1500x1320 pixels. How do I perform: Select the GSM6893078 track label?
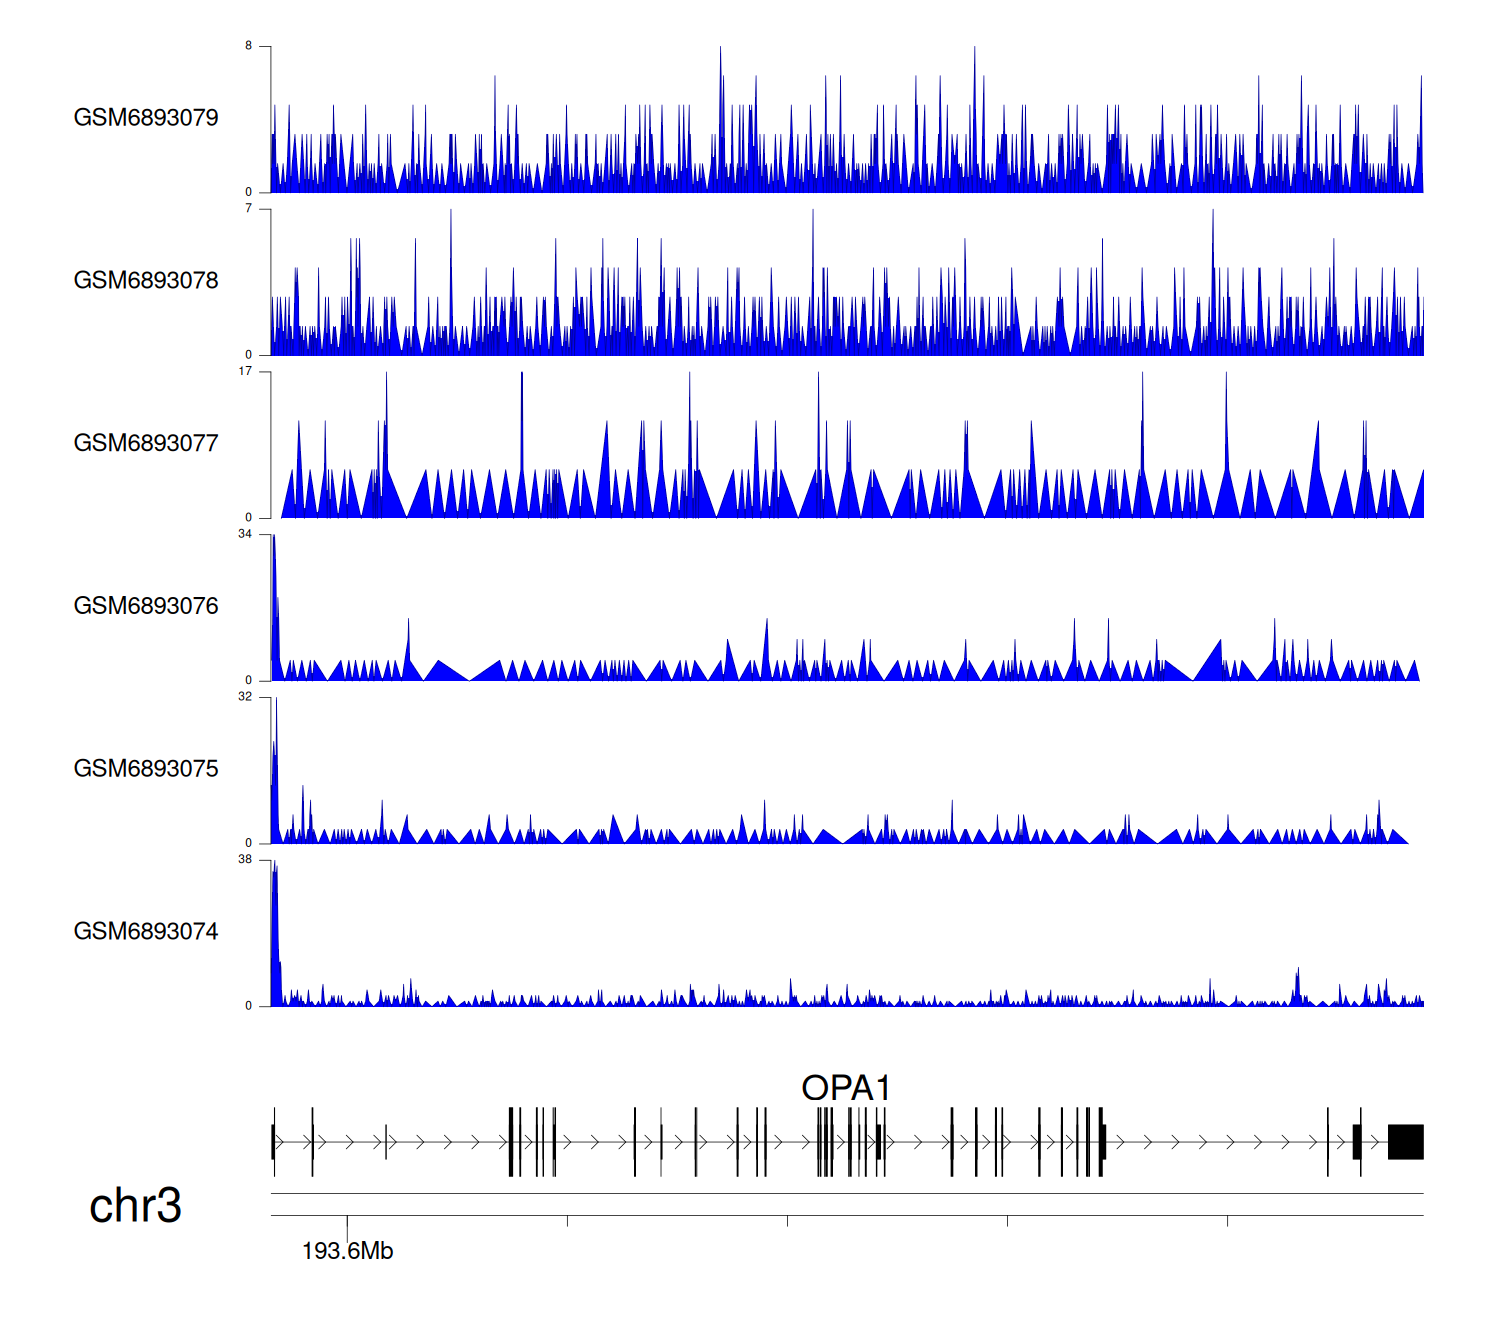point(146,281)
